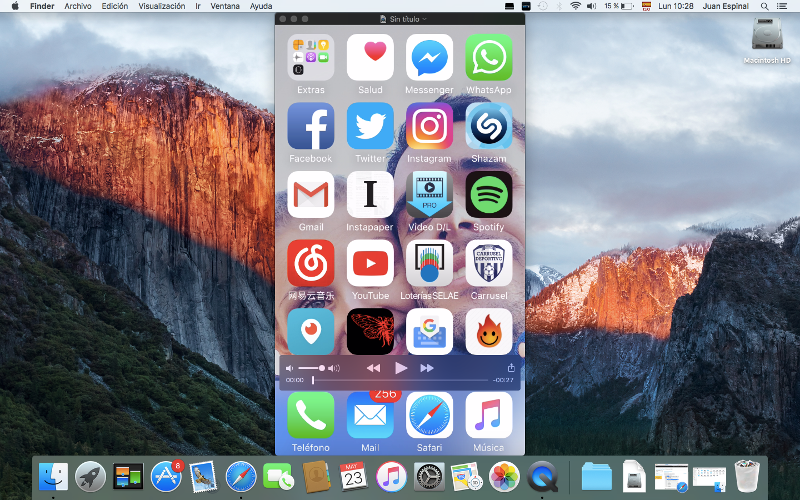Screen dimensions: 800x500
Task: Open the Ventana menu
Action: [x=225, y=6]
